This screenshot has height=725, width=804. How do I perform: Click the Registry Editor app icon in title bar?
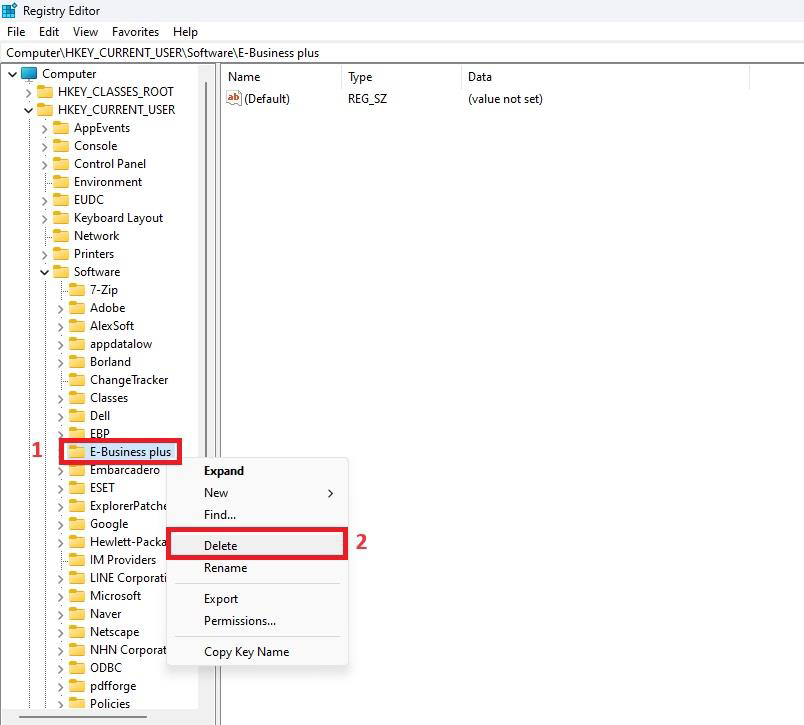pyautogui.click(x=9, y=10)
